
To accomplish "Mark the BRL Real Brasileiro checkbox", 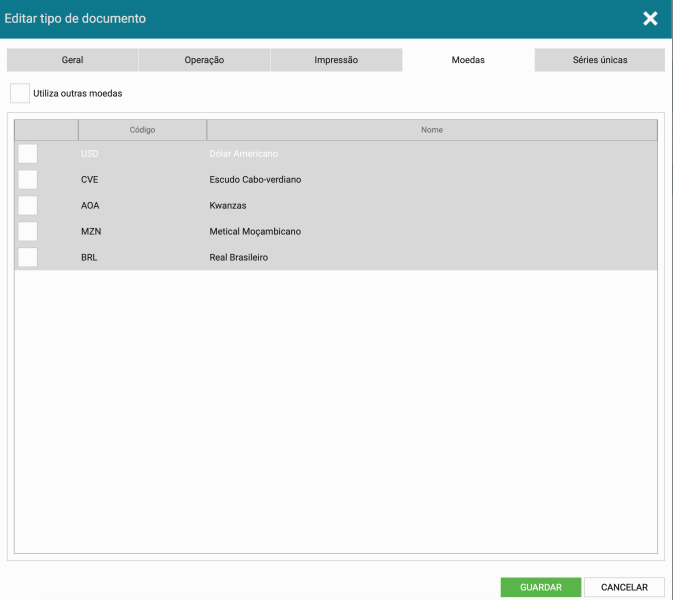I will 28,258.
